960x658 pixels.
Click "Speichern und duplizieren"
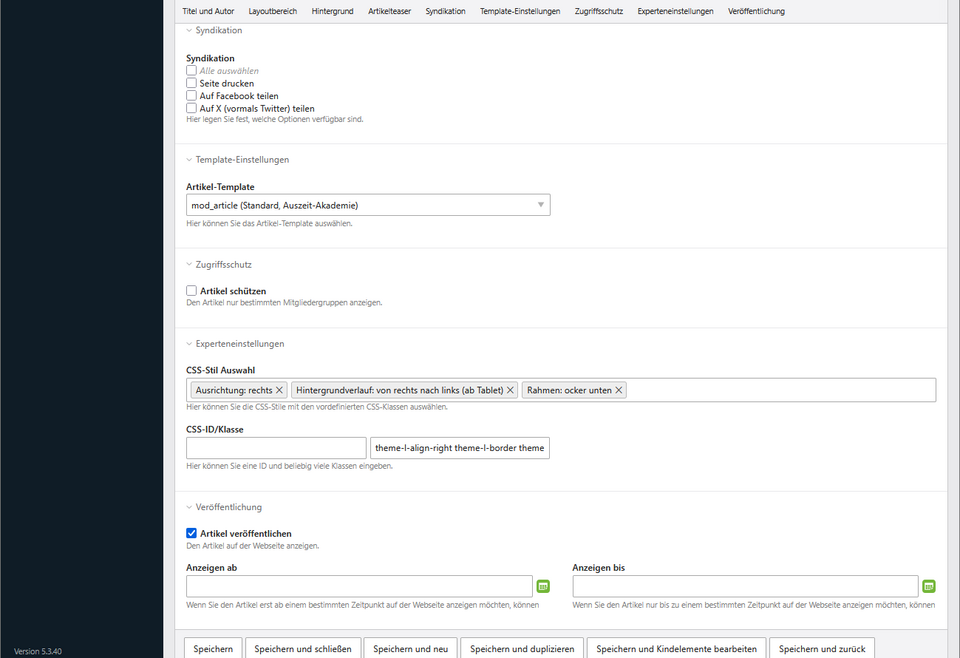point(521,648)
